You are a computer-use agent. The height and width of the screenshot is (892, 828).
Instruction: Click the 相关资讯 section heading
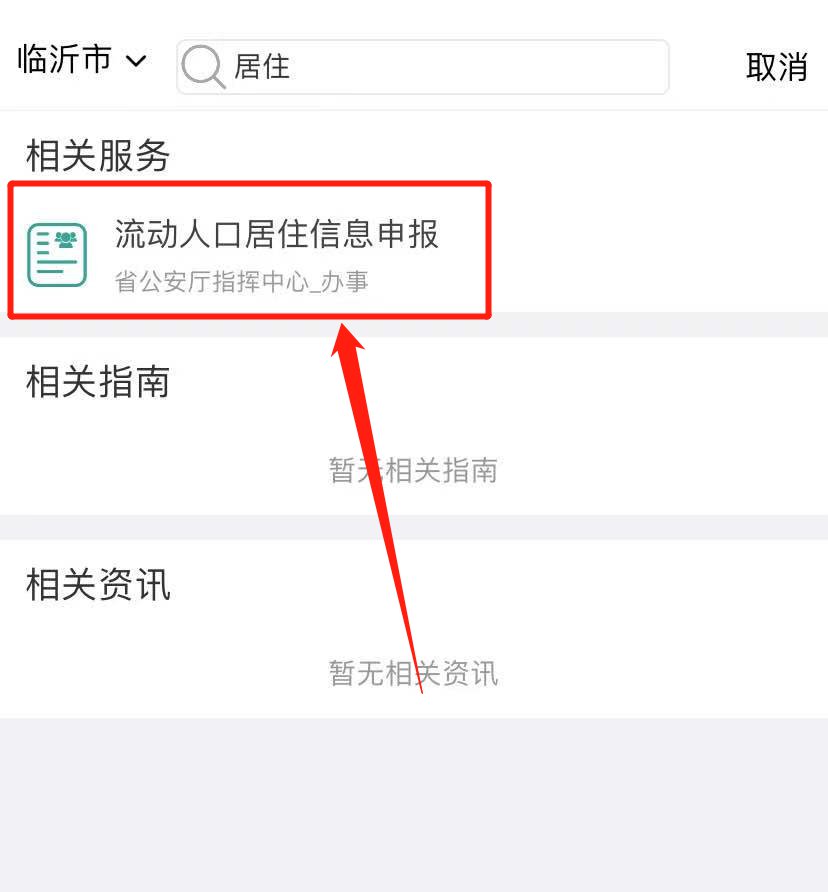[x=98, y=585]
